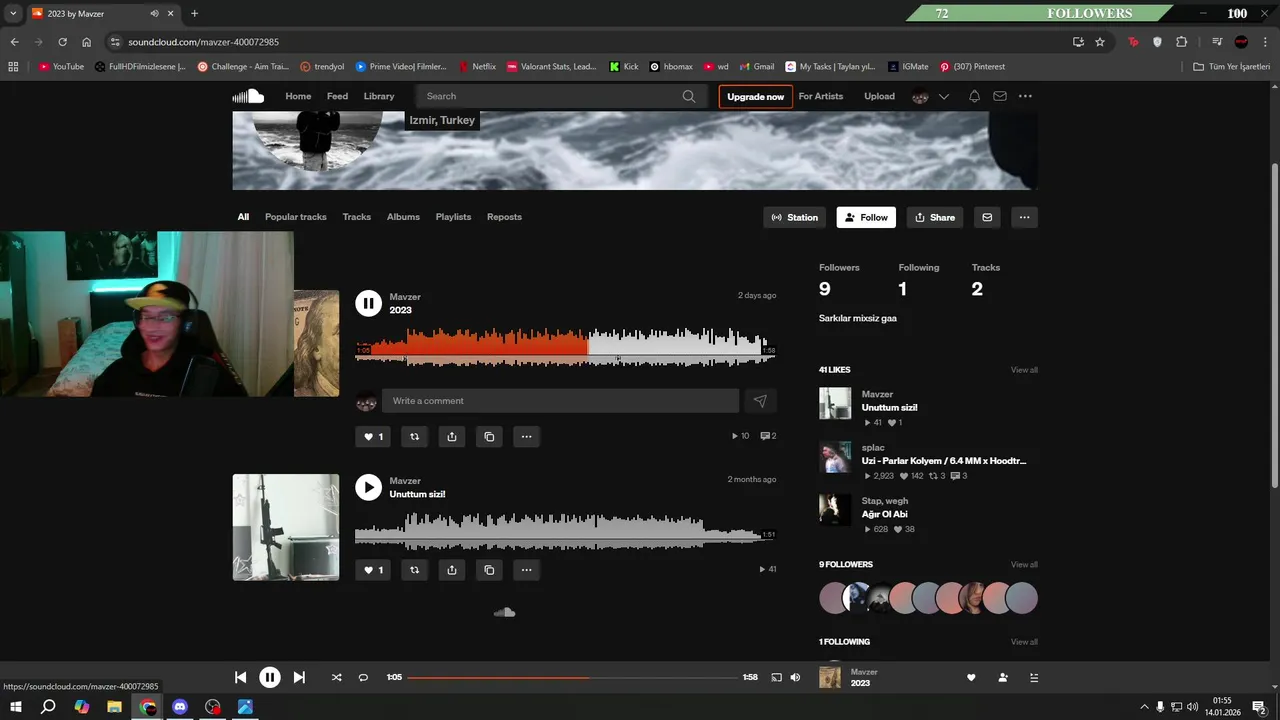This screenshot has width=1280, height=720.
Task: Open the For Artists link
Action: 821,96
